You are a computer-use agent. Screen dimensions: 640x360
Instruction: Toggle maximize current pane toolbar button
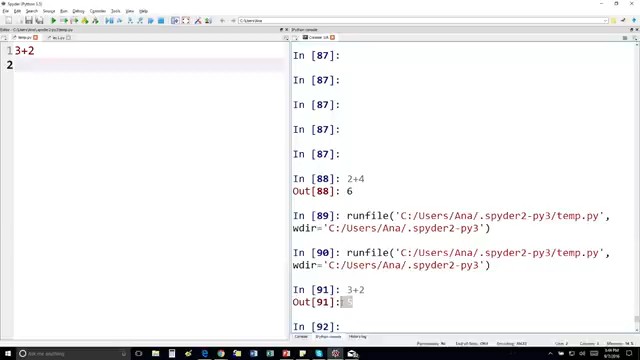pyautogui.click(x=175, y=20)
